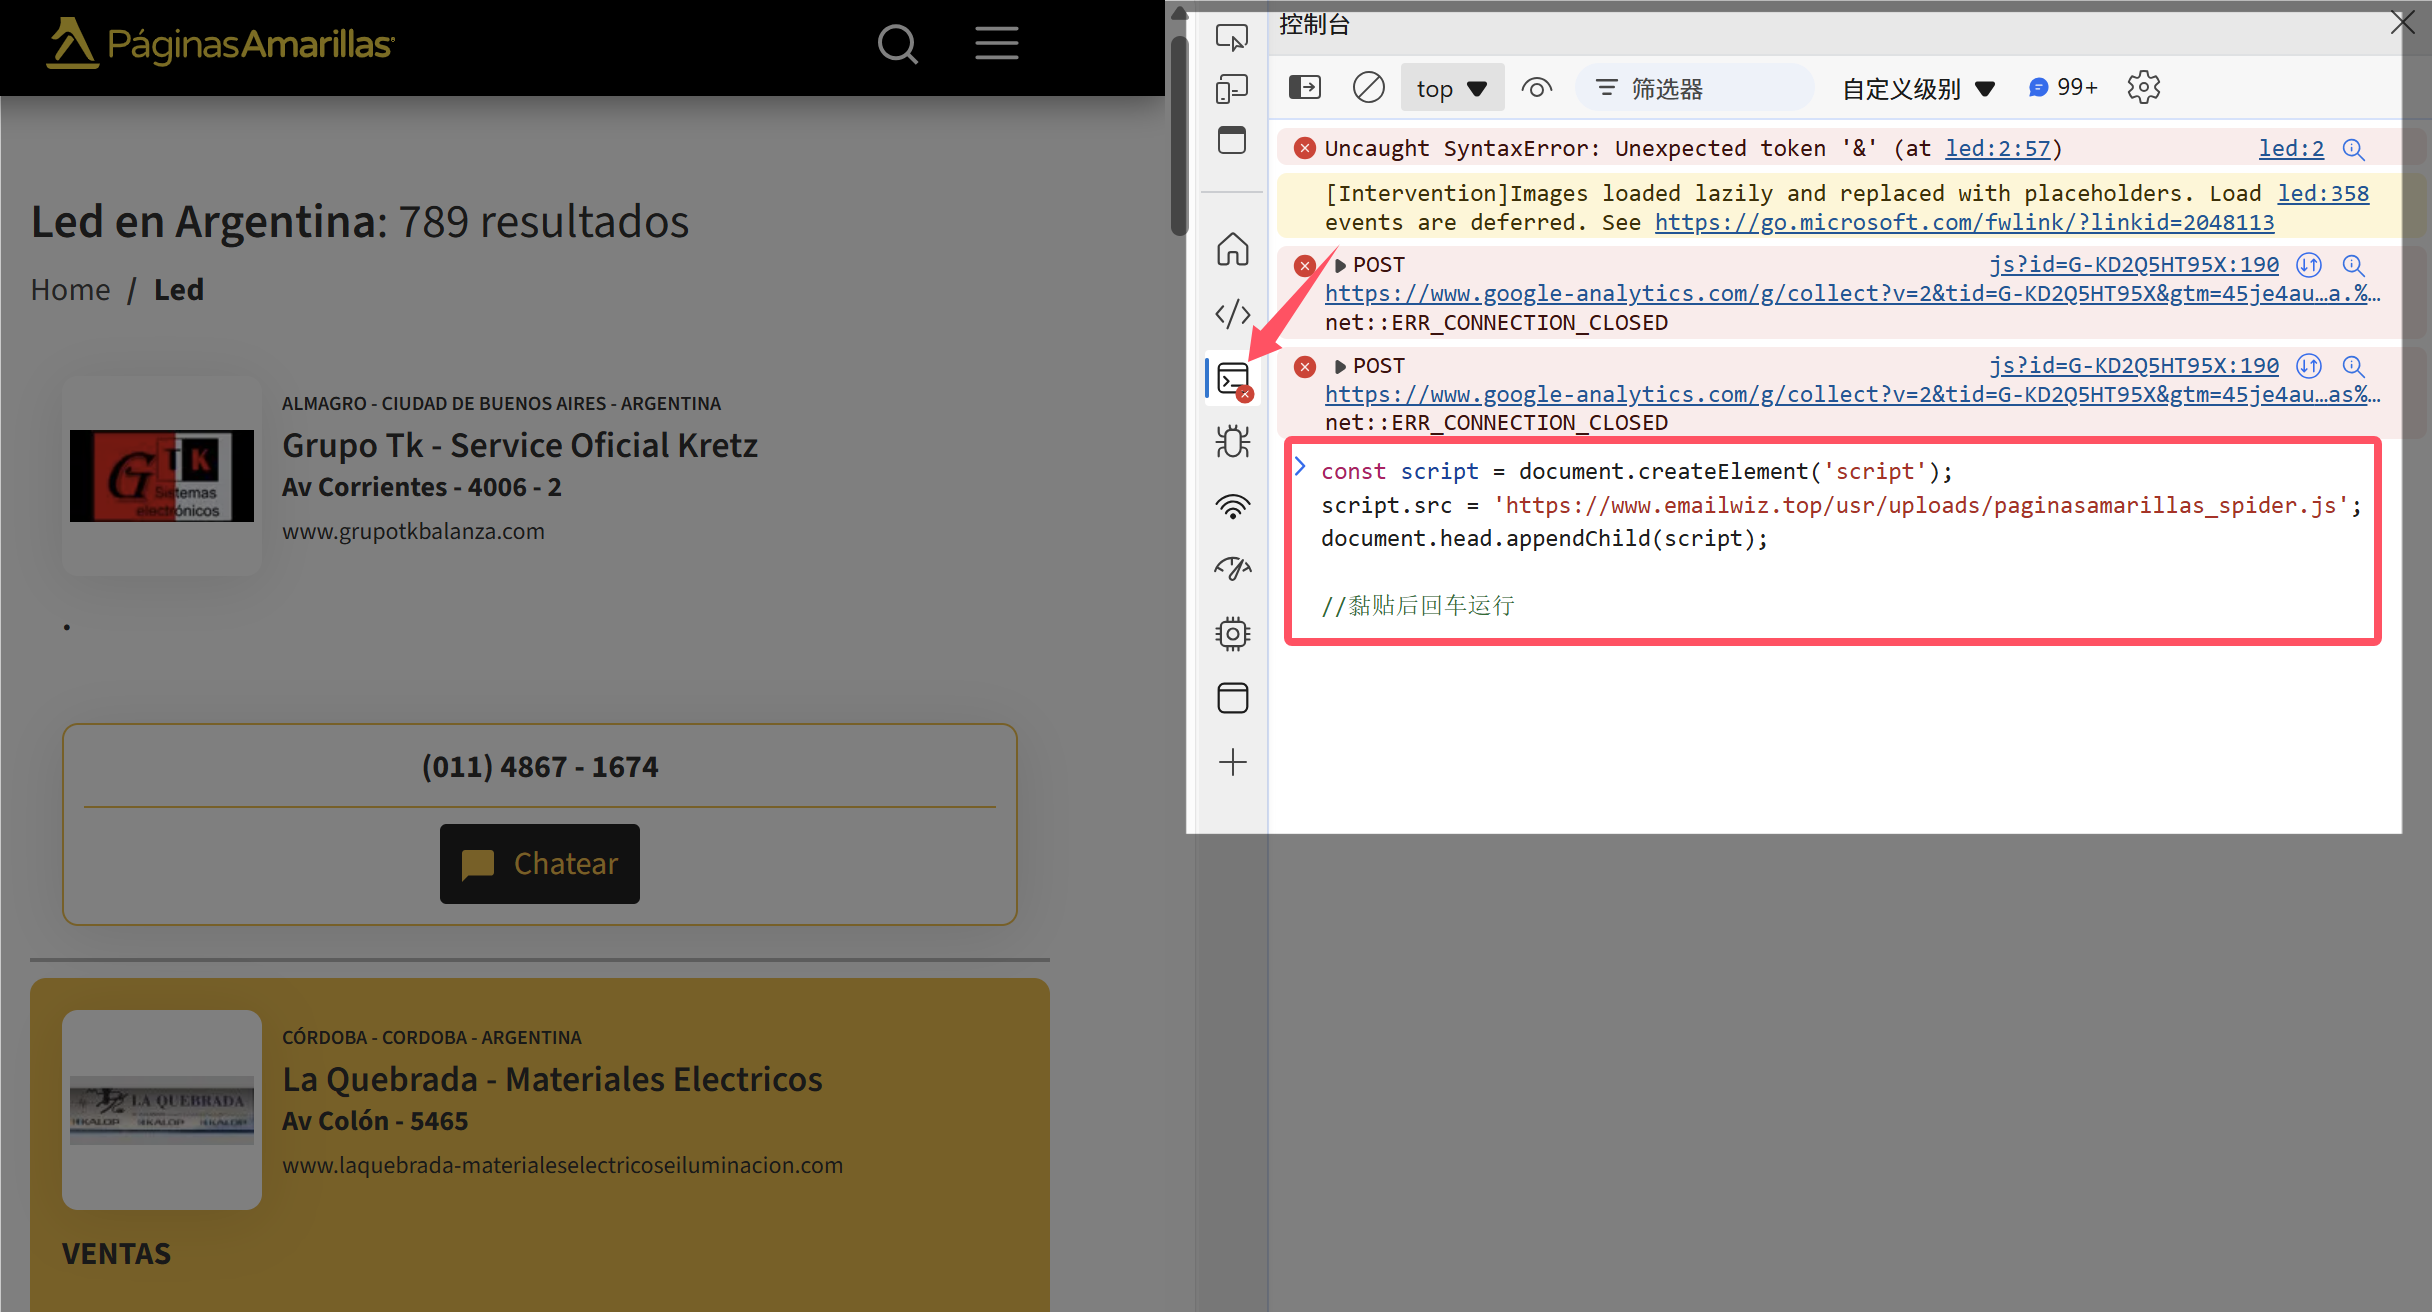This screenshot has height=1312, width=2432.
Task: Open the Application tool in sidebar
Action: (1233, 698)
